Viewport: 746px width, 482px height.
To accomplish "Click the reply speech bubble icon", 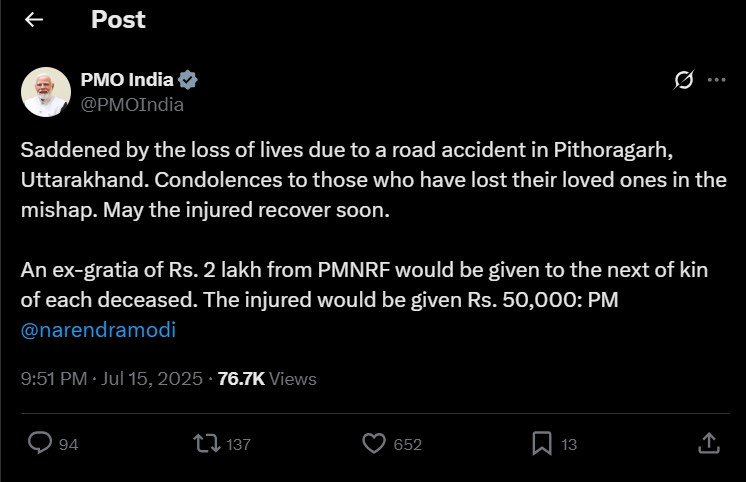I will tap(40, 443).
